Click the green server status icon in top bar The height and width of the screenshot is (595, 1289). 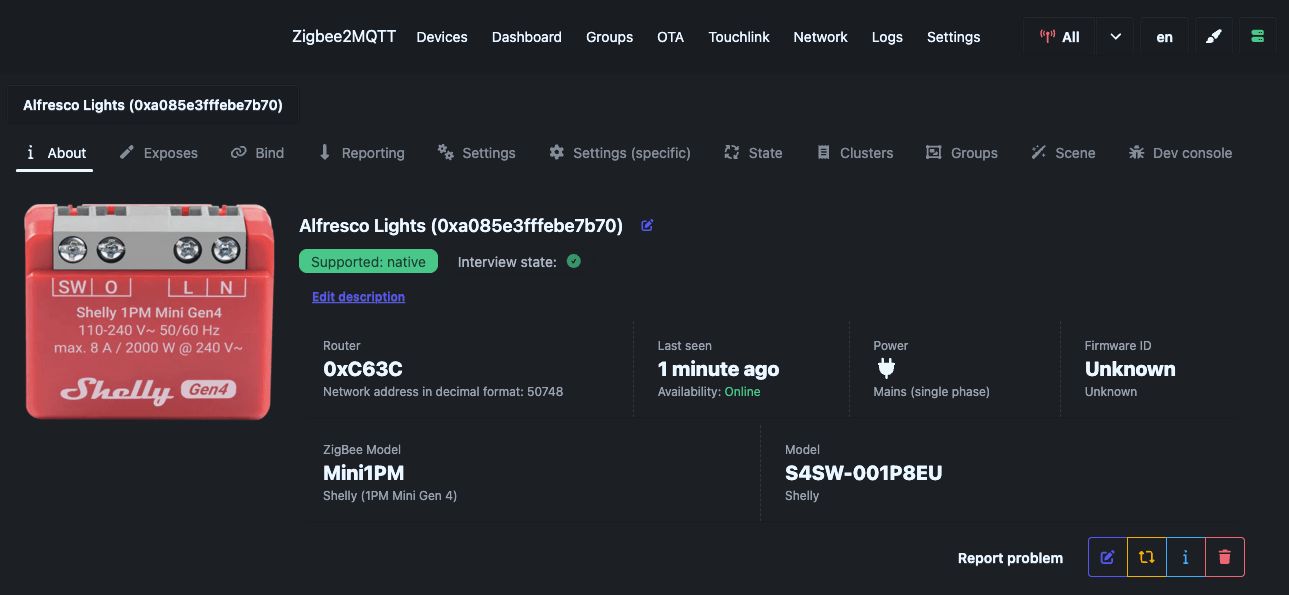(x=1257, y=37)
